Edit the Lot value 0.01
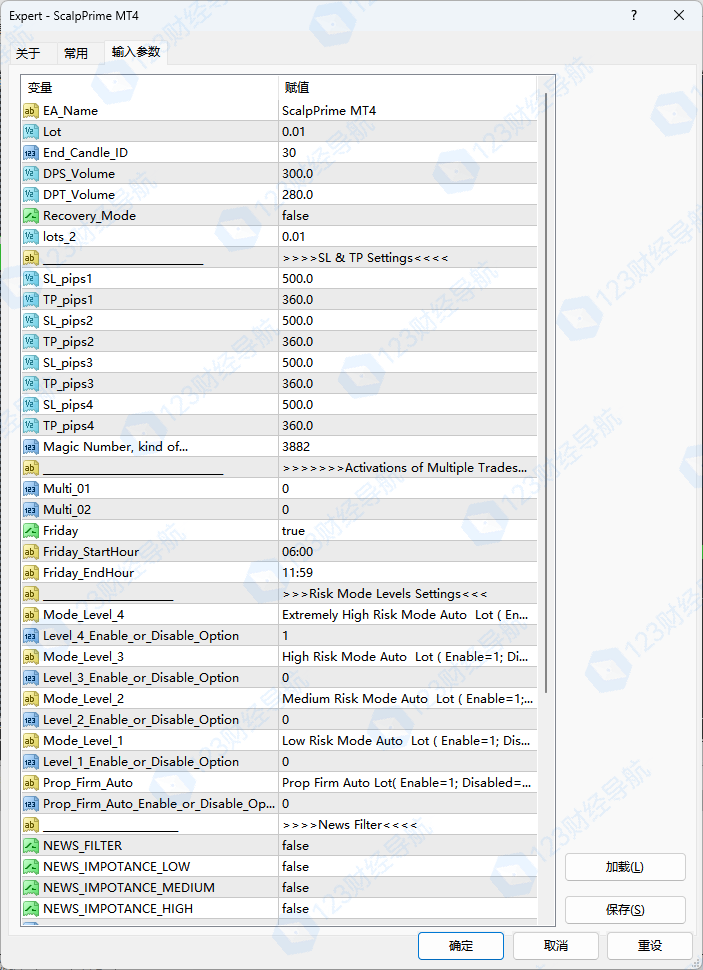The width and height of the screenshot is (703, 970). (x=407, y=132)
